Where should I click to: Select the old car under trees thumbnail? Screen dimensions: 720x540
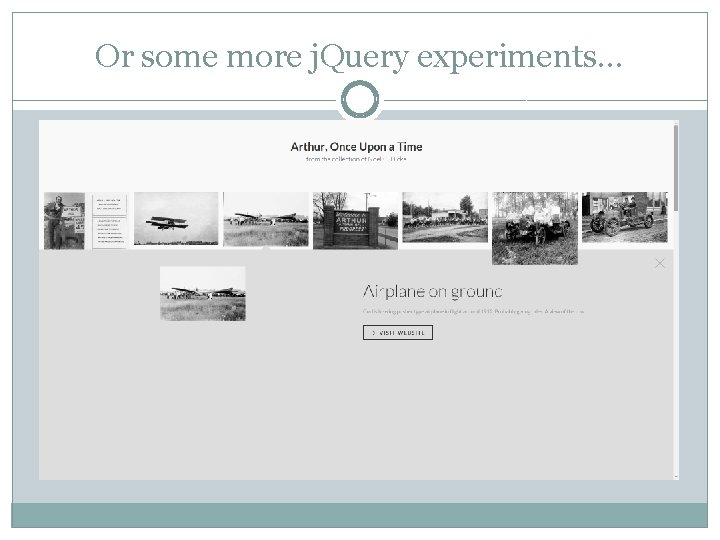pyautogui.click(x=535, y=228)
